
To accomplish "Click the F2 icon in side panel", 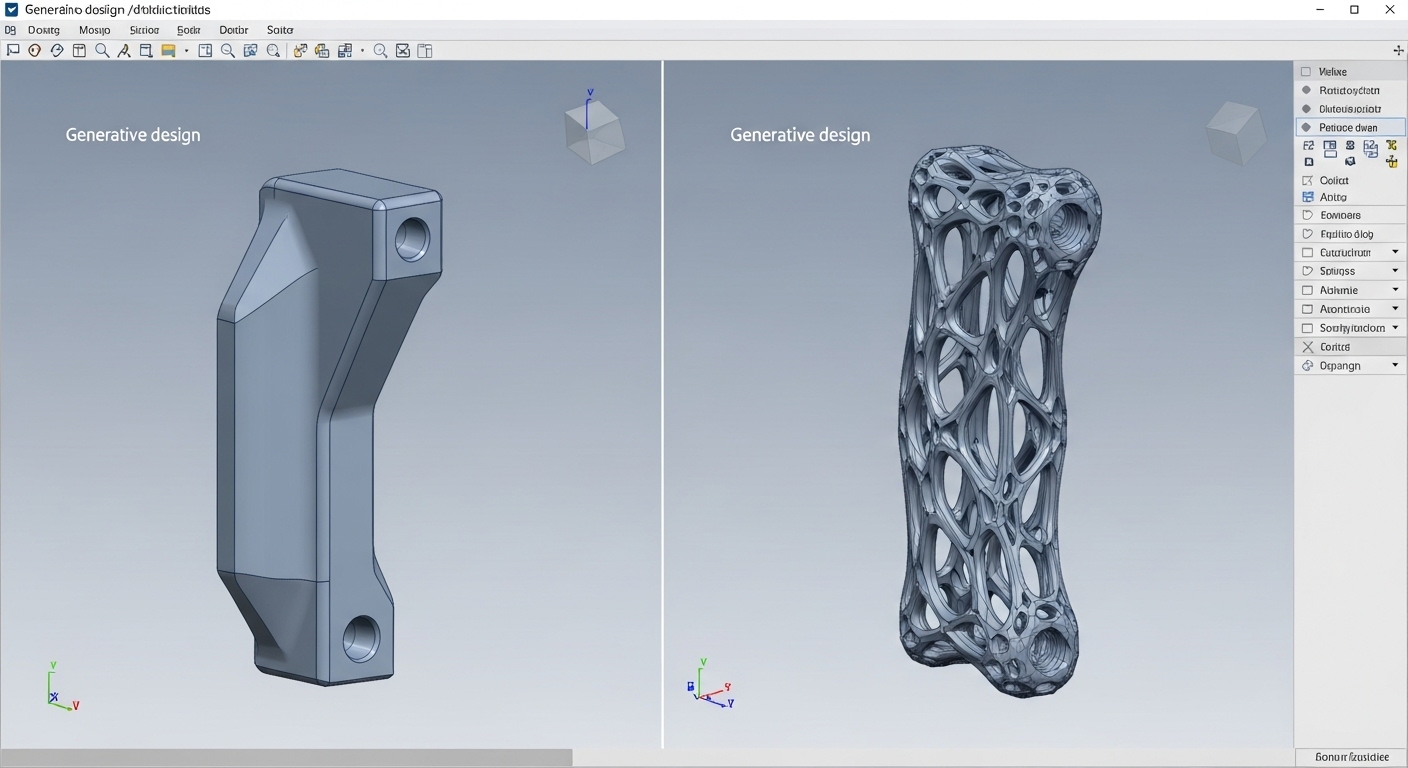I will pos(1309,145).
